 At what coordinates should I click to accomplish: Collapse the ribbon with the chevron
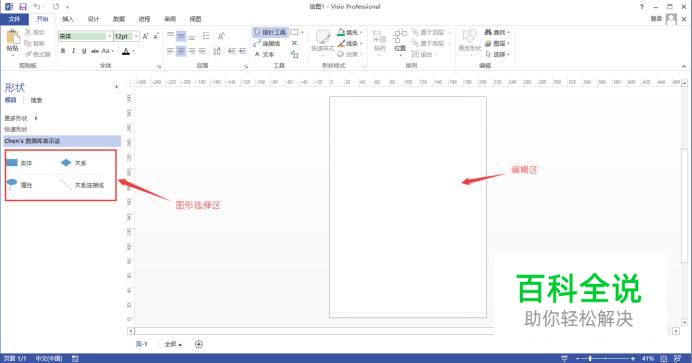(x=684, y=66)
